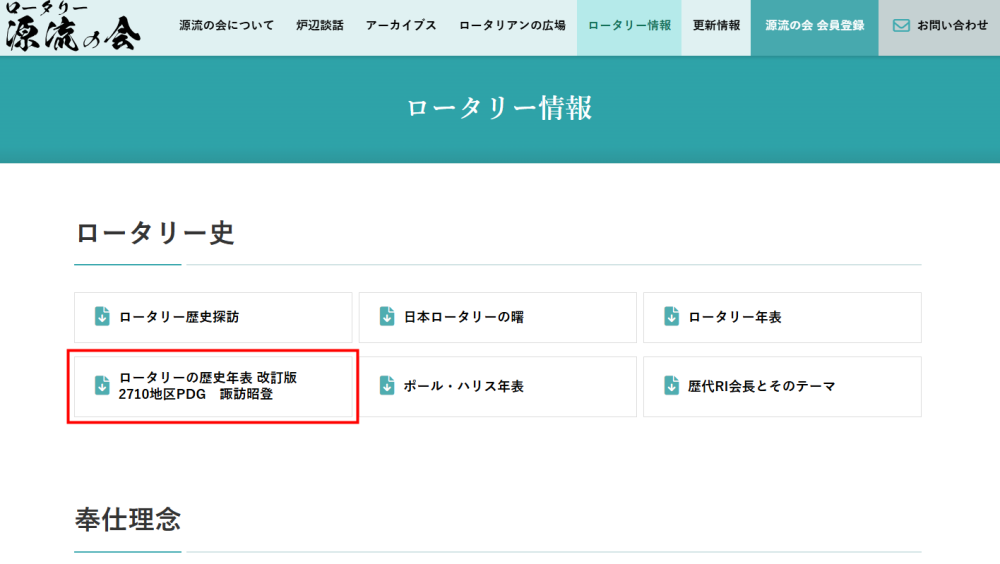Open the 更新情報 navigation item
Viewport: 1000px width, 564px height.
pyautogui.click(x=716, y=27)
